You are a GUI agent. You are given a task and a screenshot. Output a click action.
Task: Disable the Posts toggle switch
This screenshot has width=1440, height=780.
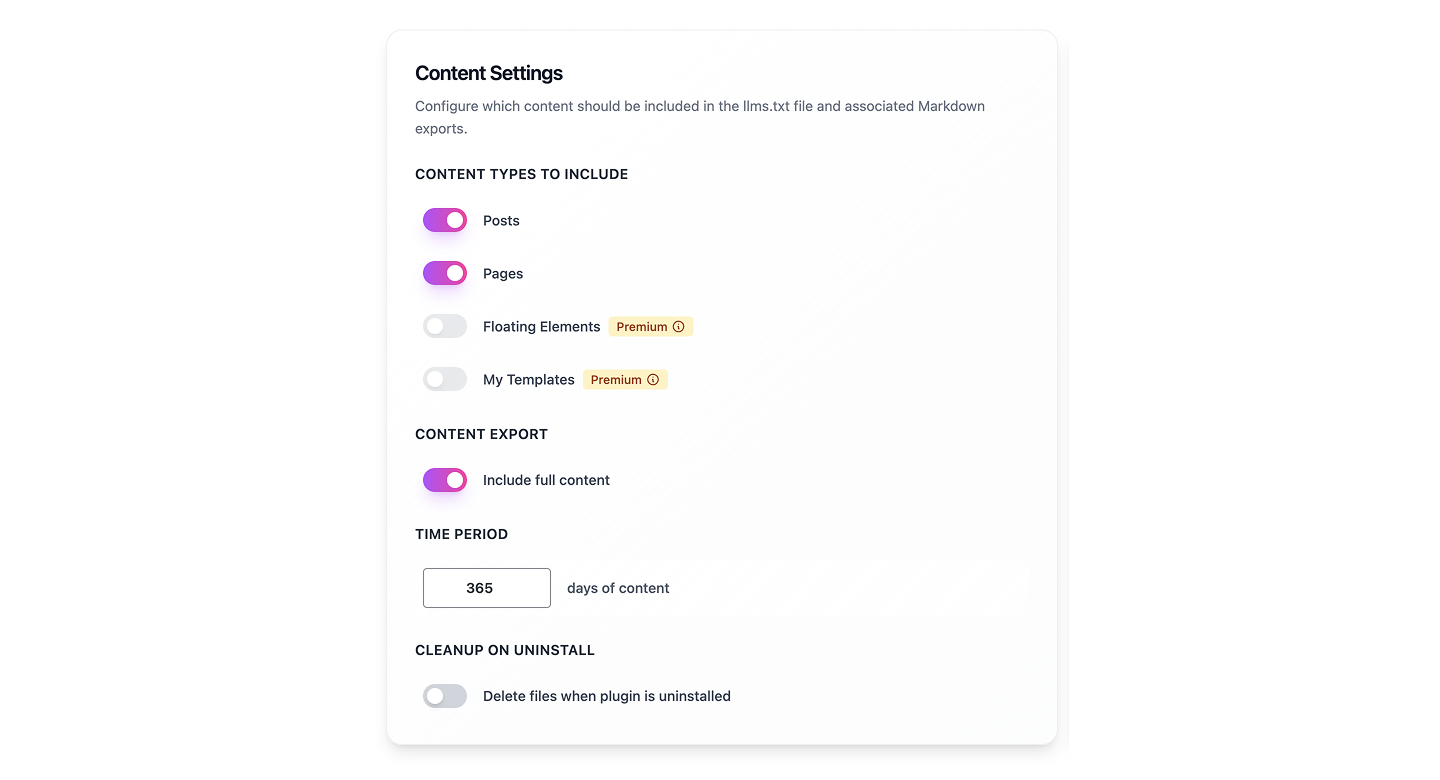(x=445, y=220)
